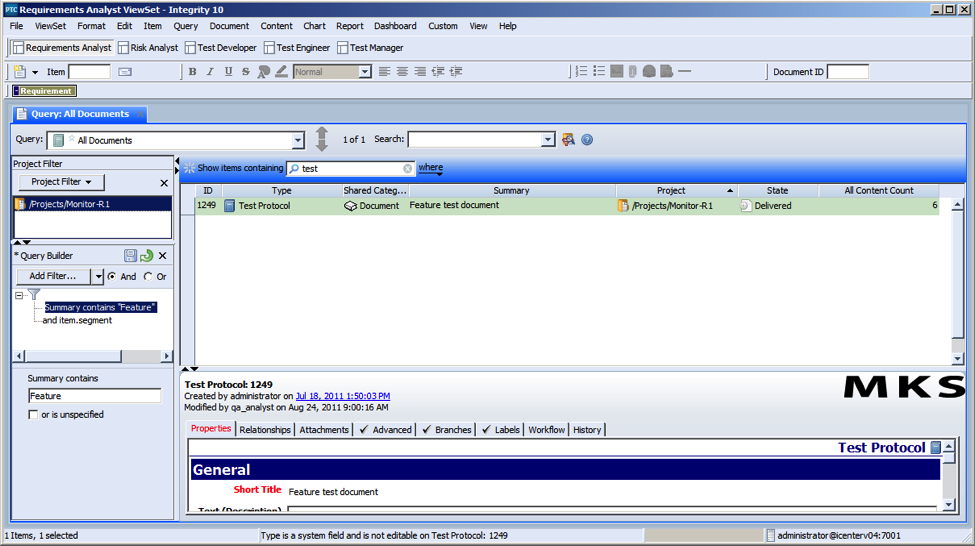Switch to Test Engineer view

297,48
